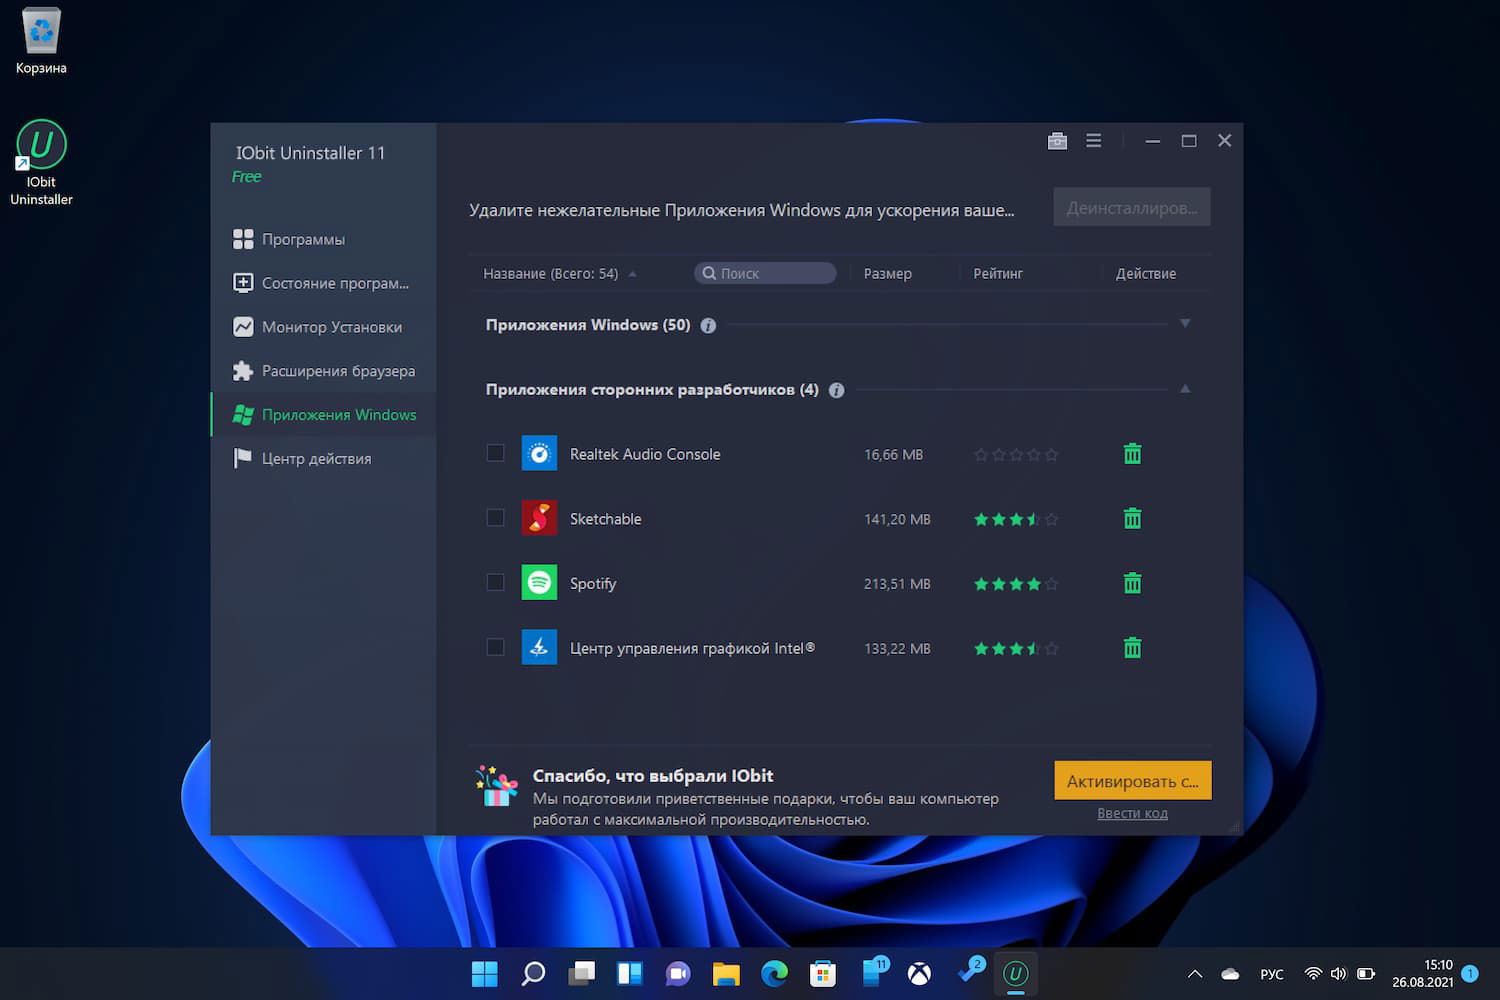Sort the list by Название column
This screenshot has width=1500, height=1000.
[551, 274]
